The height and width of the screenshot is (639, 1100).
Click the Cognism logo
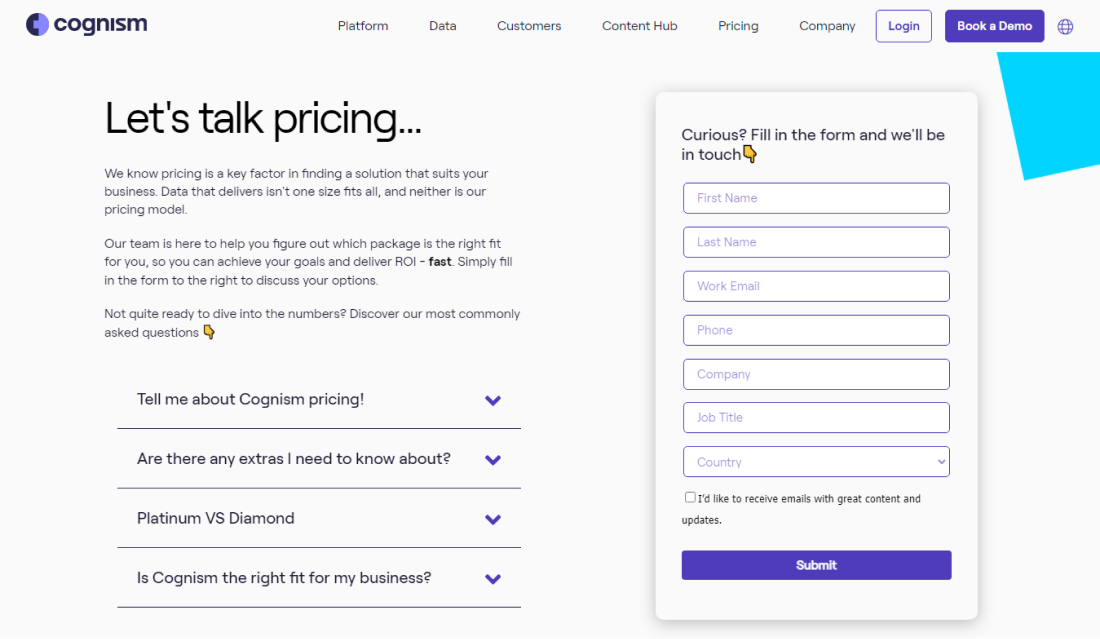(x=86, y=24)
